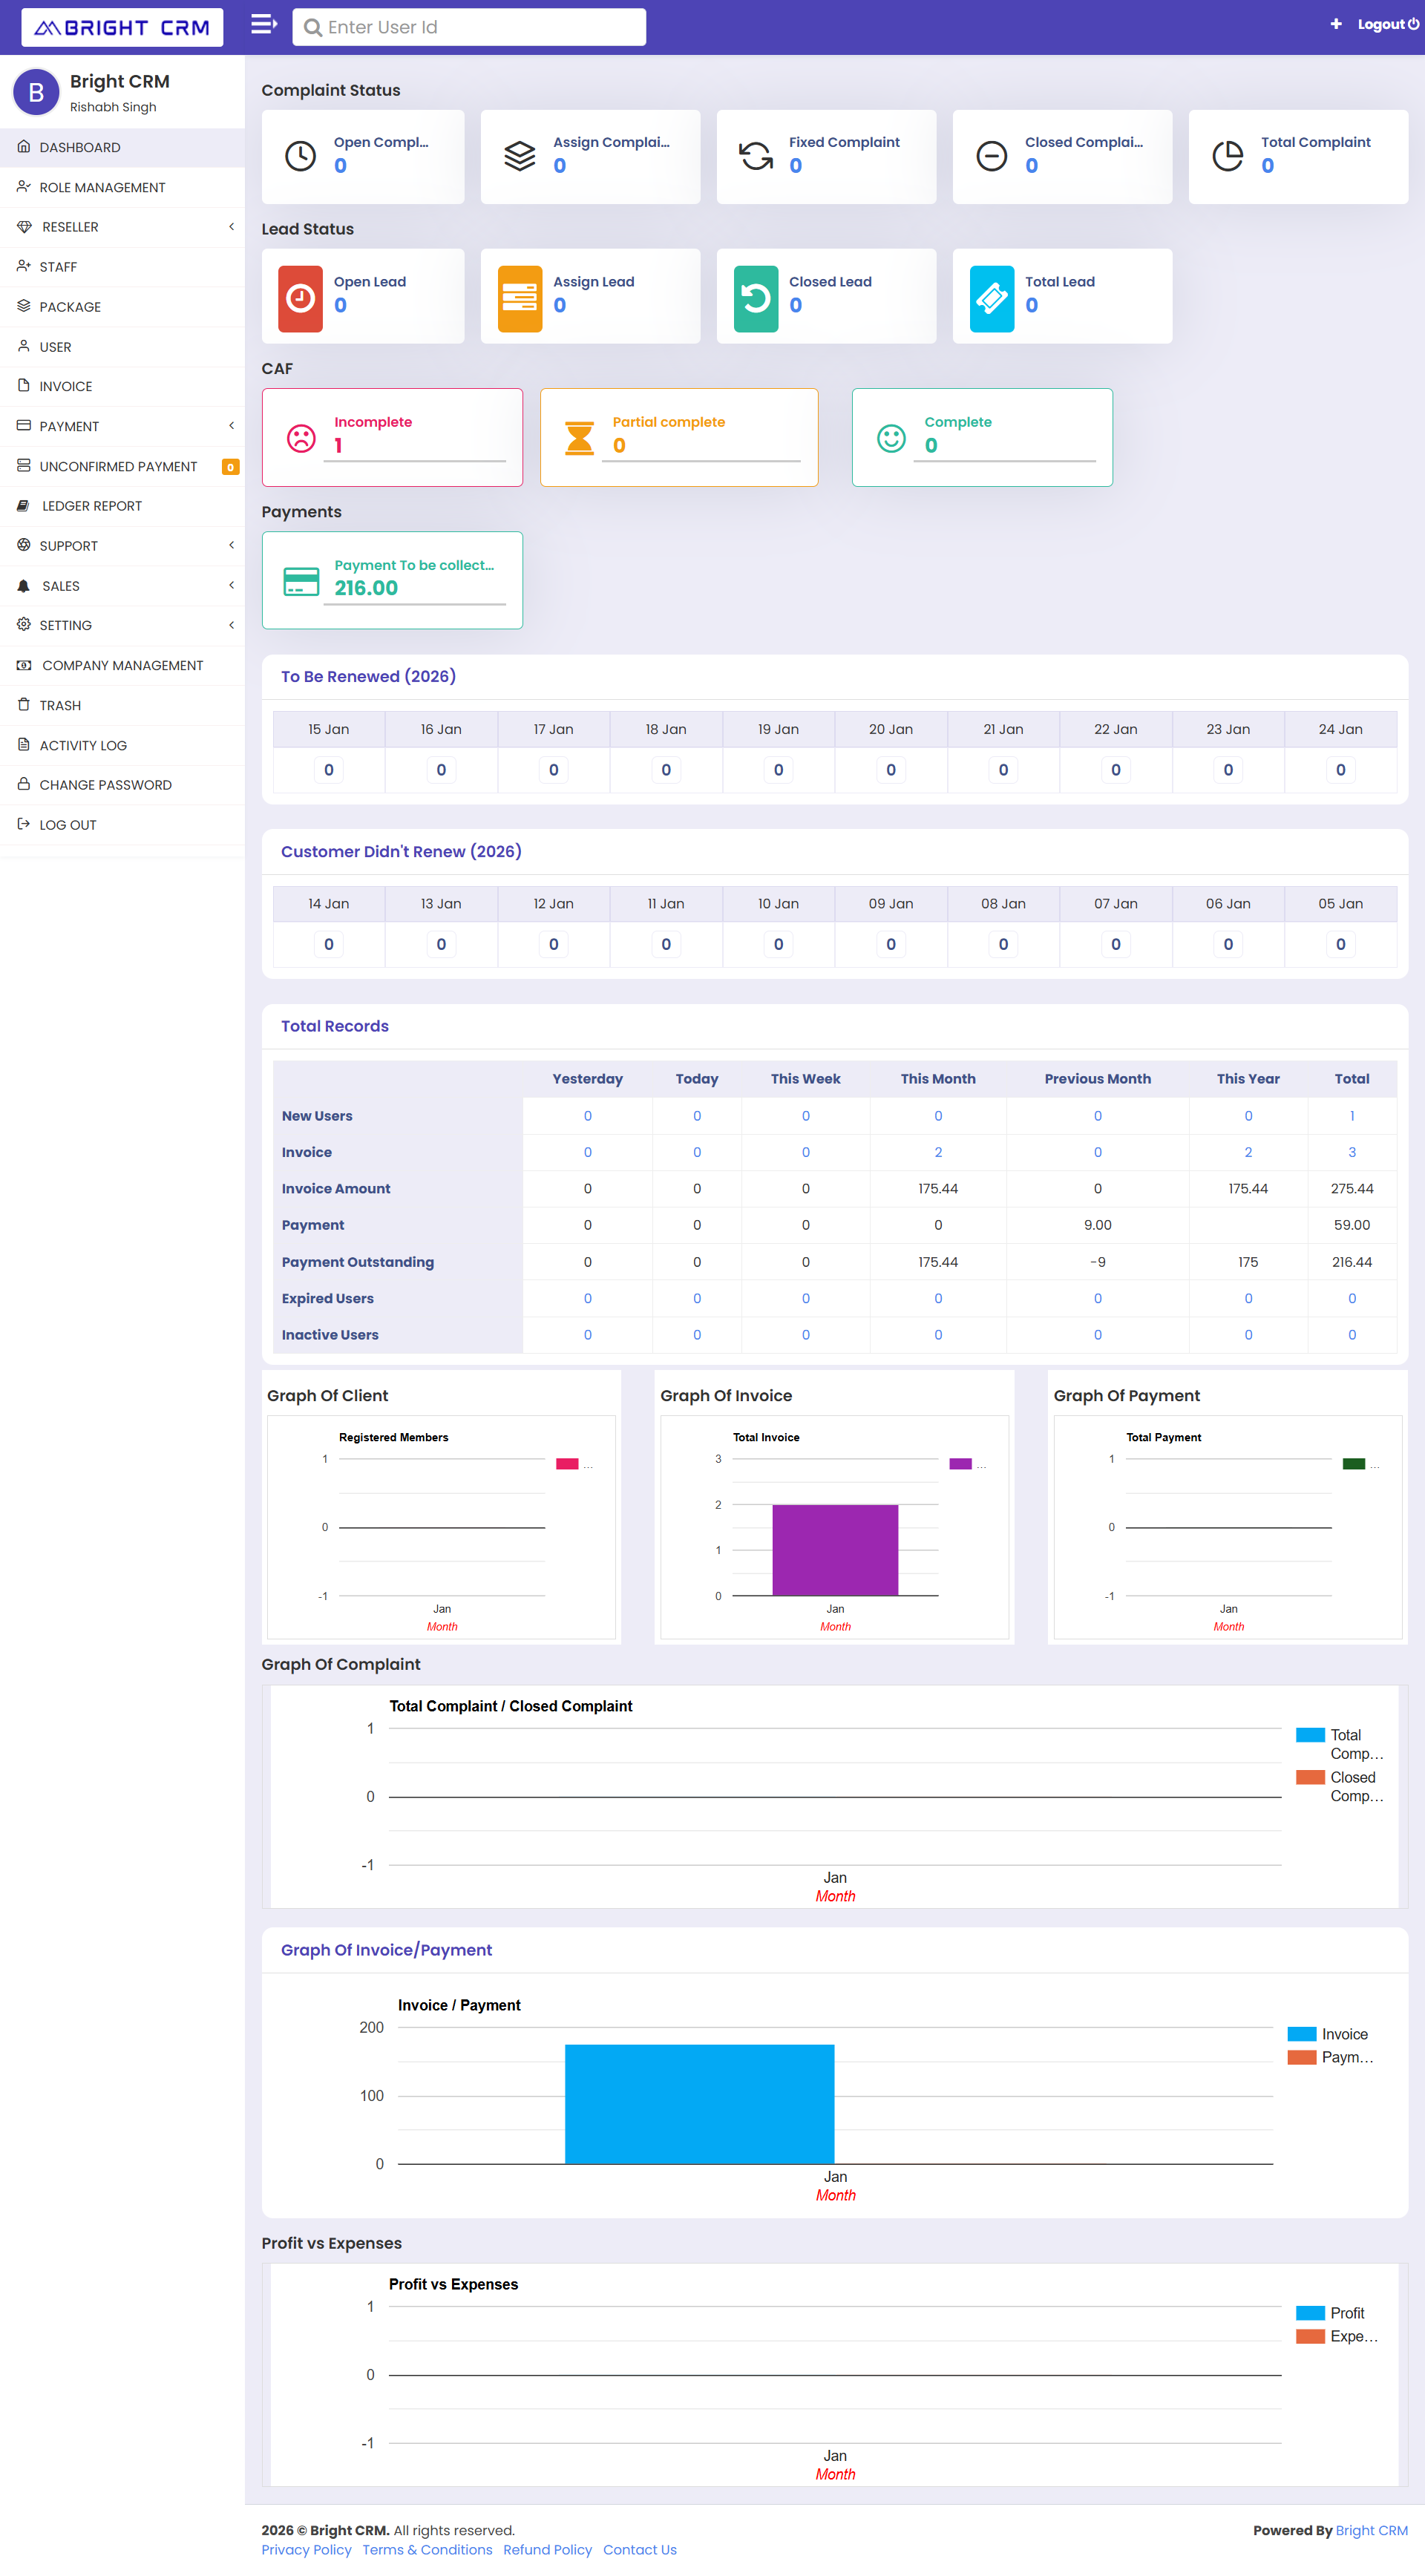The width and height of the screenshot is (1425, 2576).
Task: Click the Trash bin icon in the sidebar
Action: 23,704
